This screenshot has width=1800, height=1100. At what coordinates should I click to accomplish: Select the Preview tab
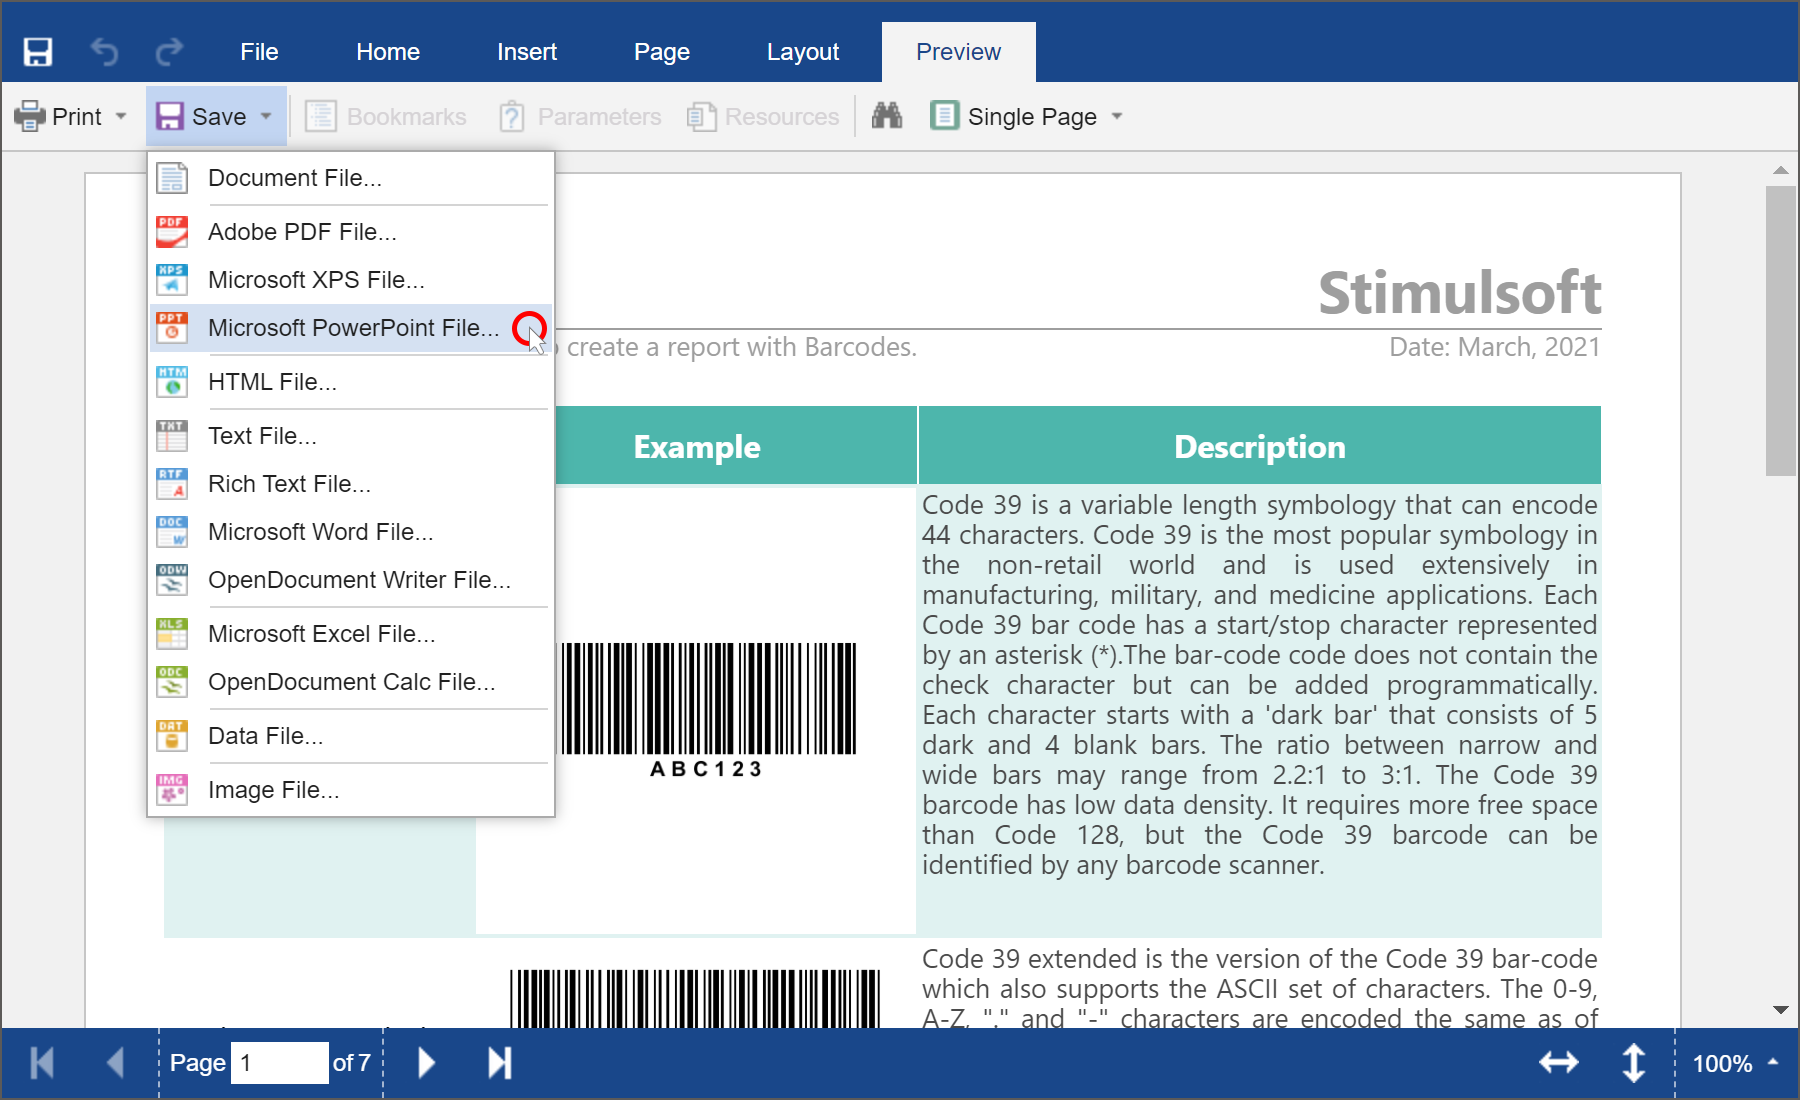point(958,52)
